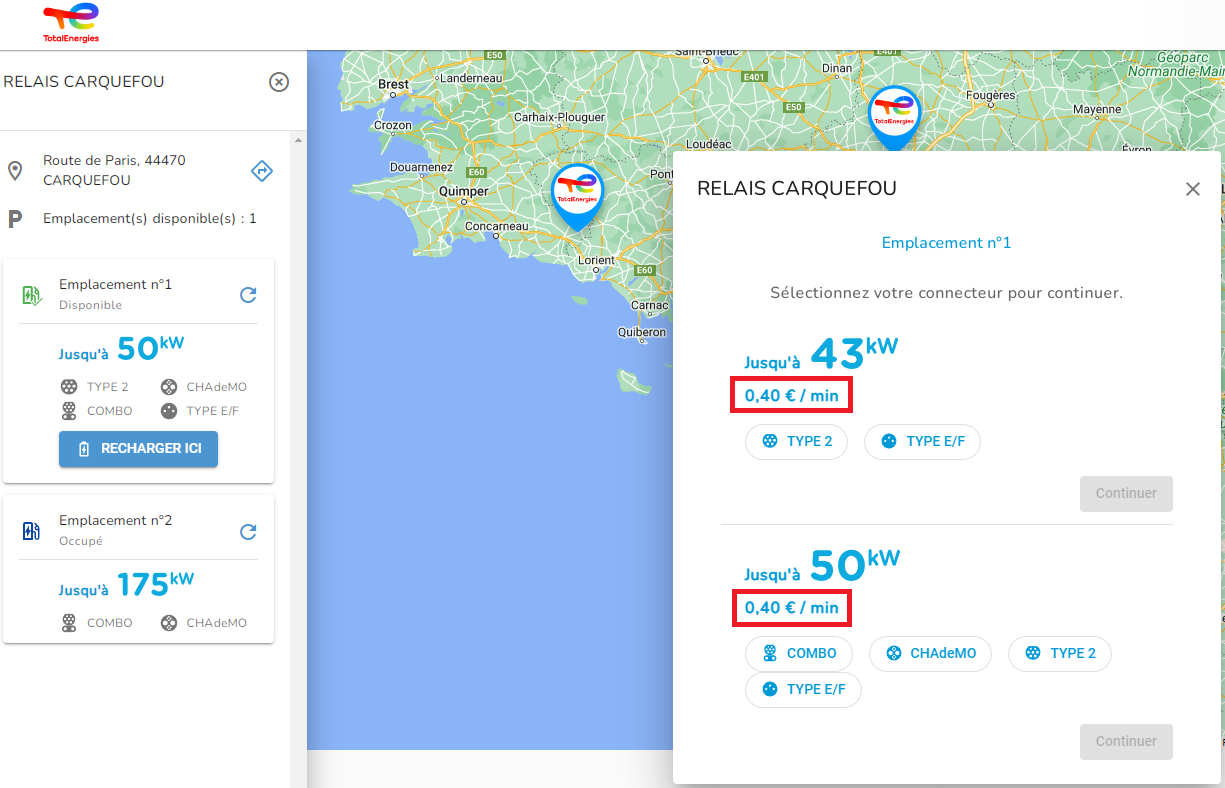Screen dimensions: 1225x788
Task: Select TYPE E/F connector under 50 kW
Action: click(803, 689)
